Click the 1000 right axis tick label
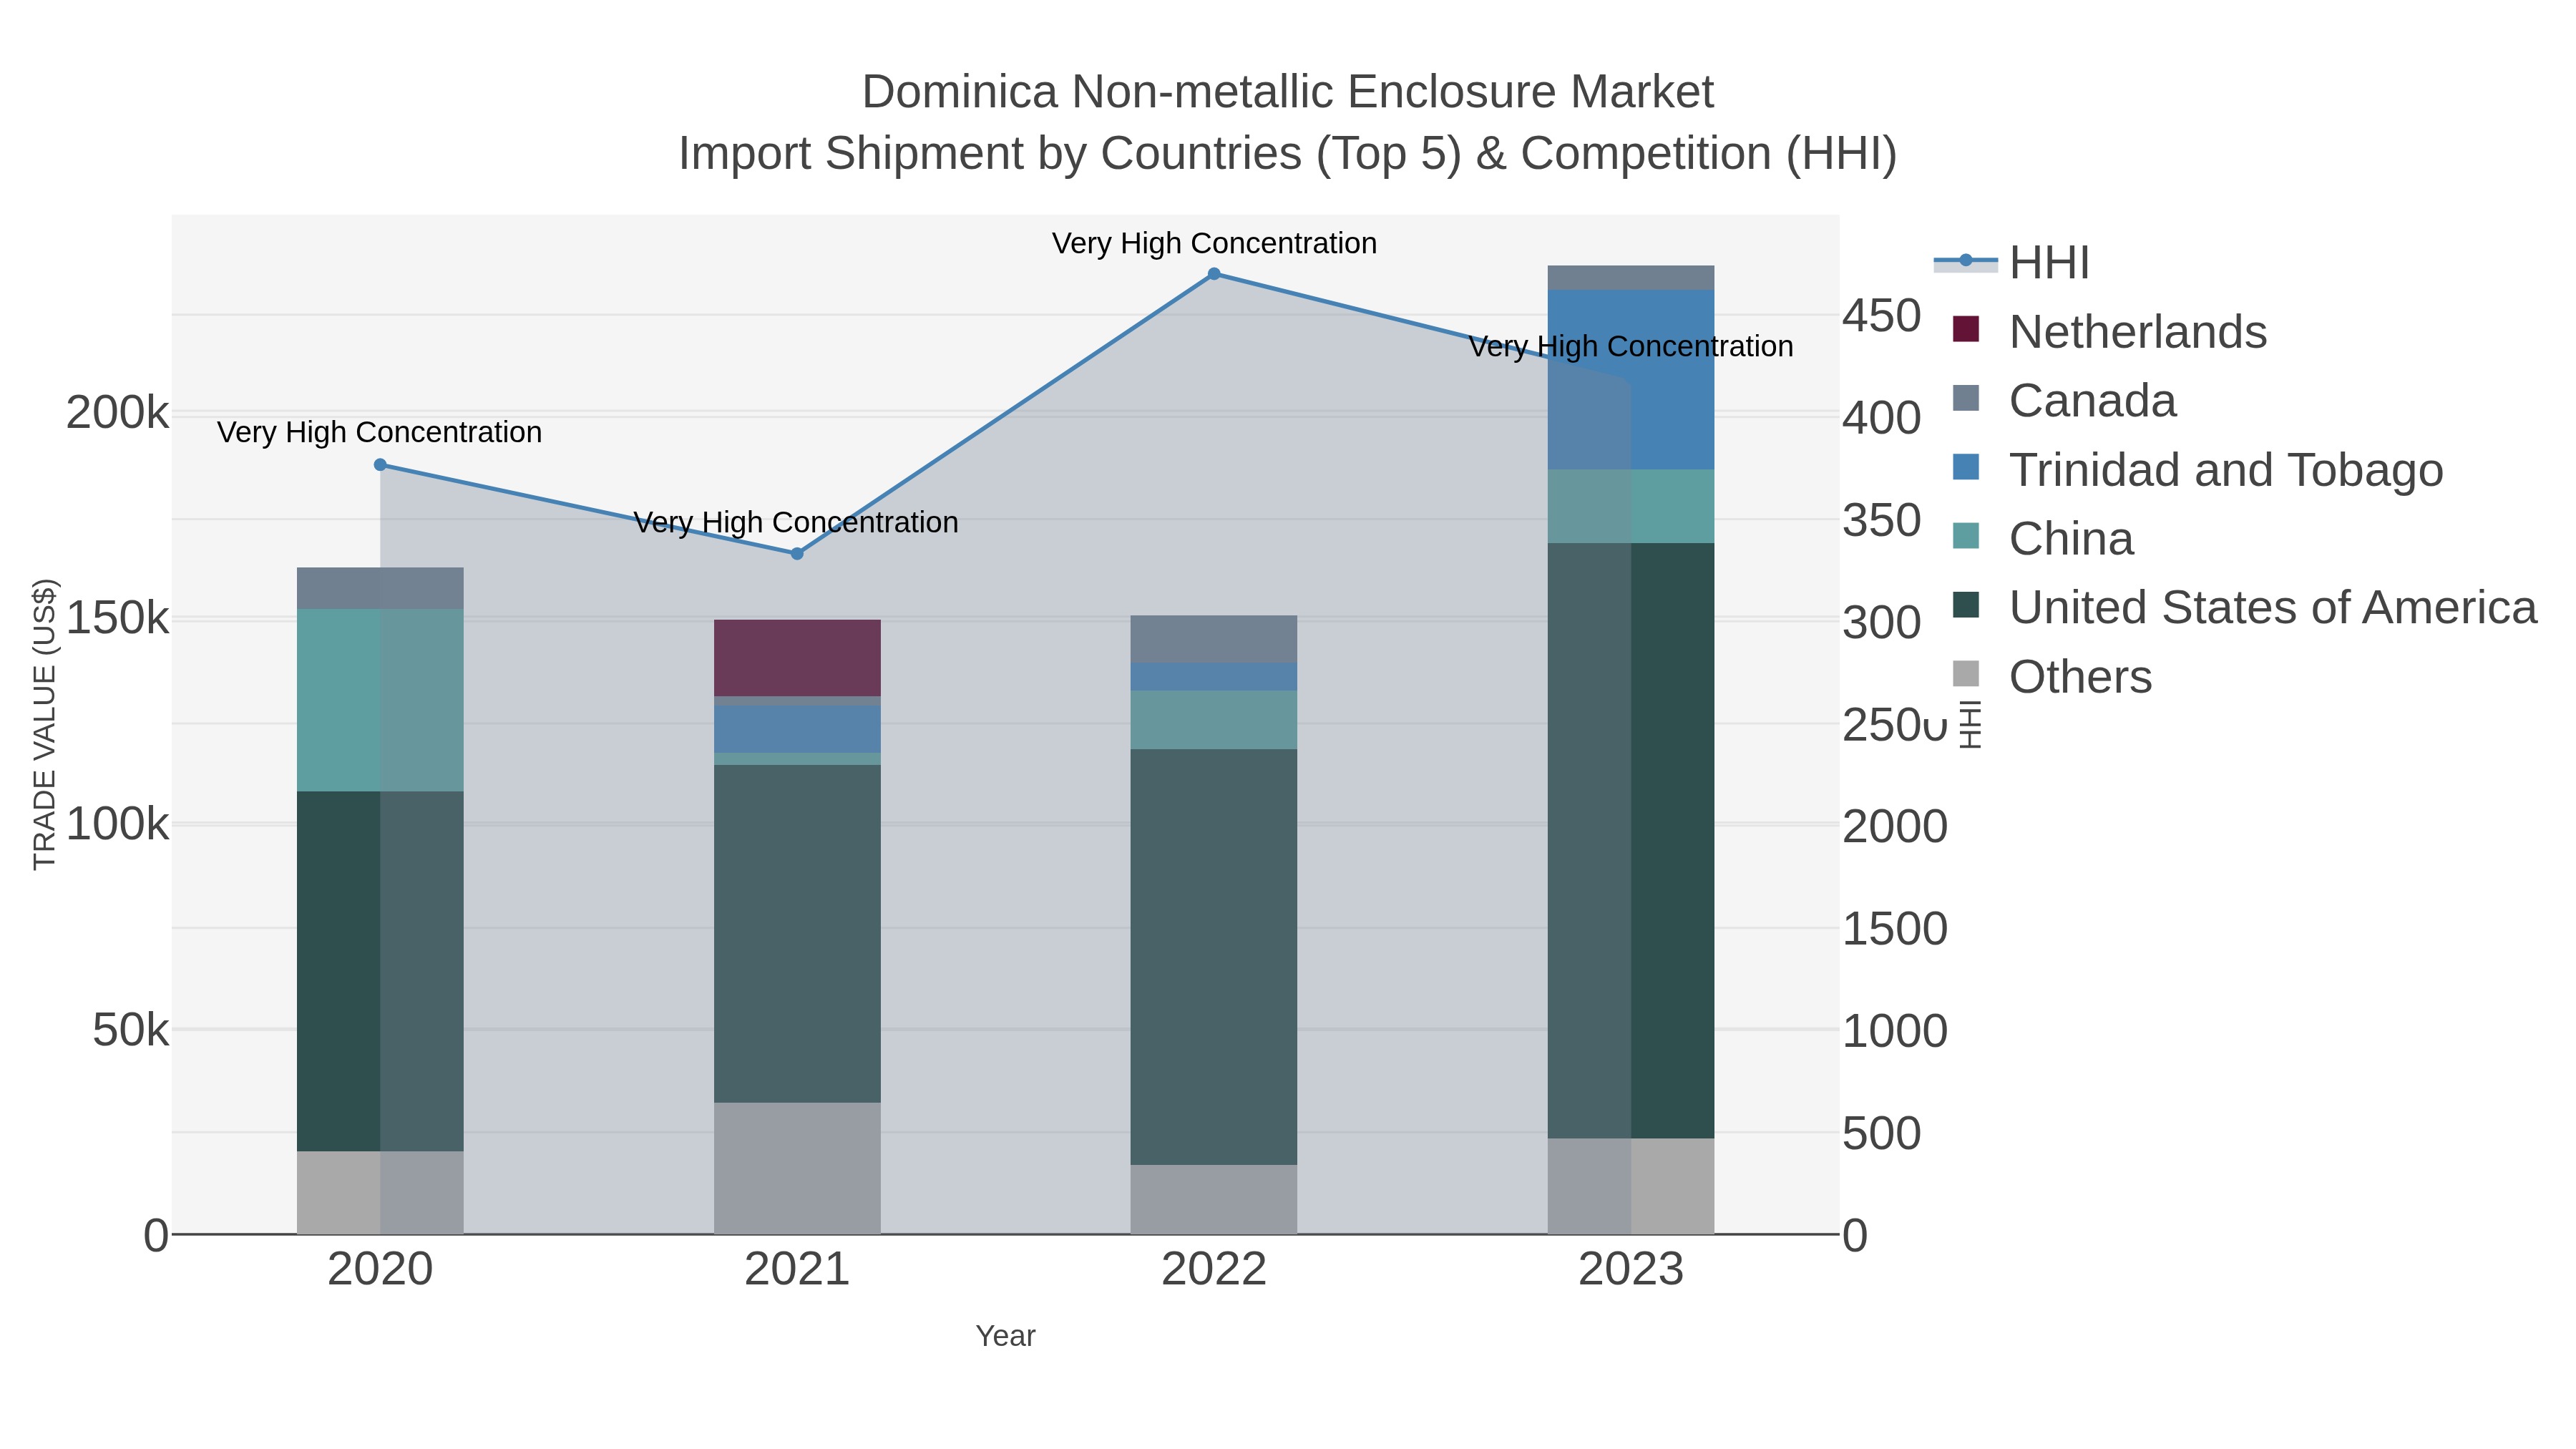The width and height of the screenshot is (2576, 1449). 1895,1031
